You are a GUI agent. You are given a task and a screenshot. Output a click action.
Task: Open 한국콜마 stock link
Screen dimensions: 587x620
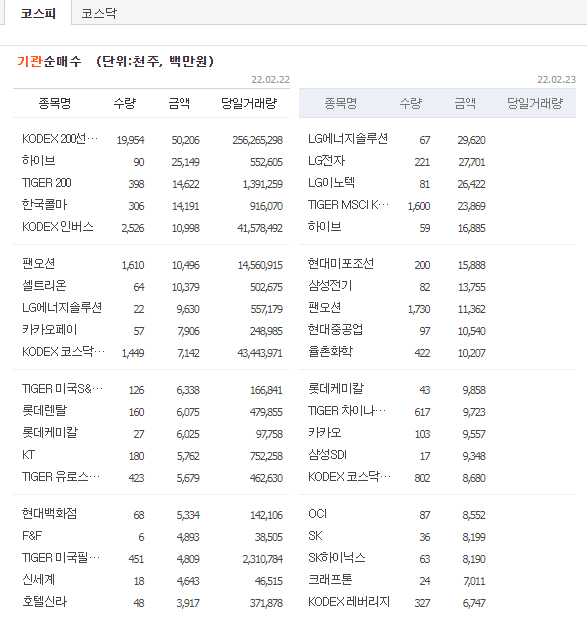pos(44,205)
